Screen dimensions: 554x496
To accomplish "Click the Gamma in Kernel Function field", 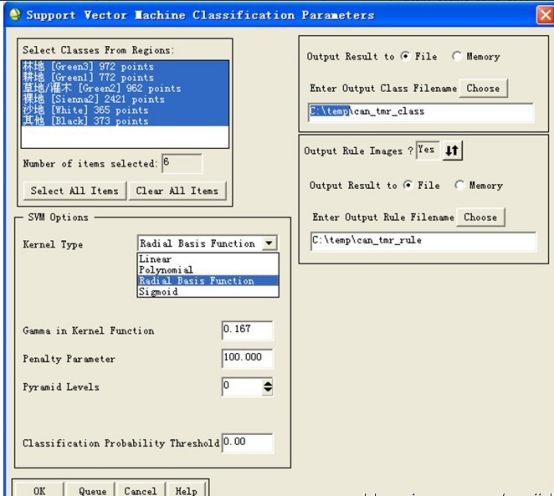I will pos(247,330).
